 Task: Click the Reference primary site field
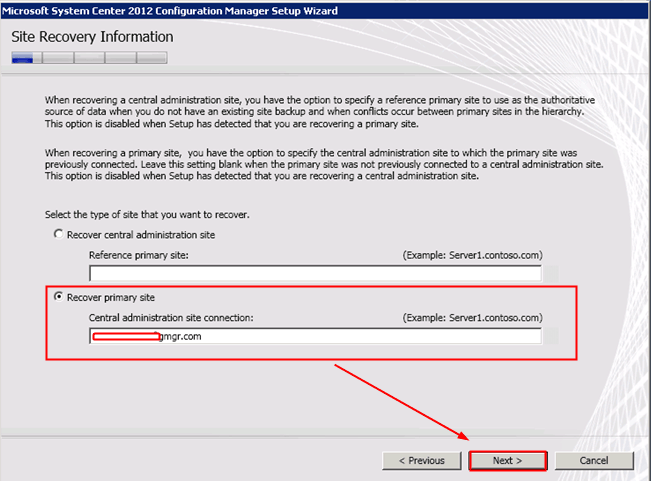point(315,273)
